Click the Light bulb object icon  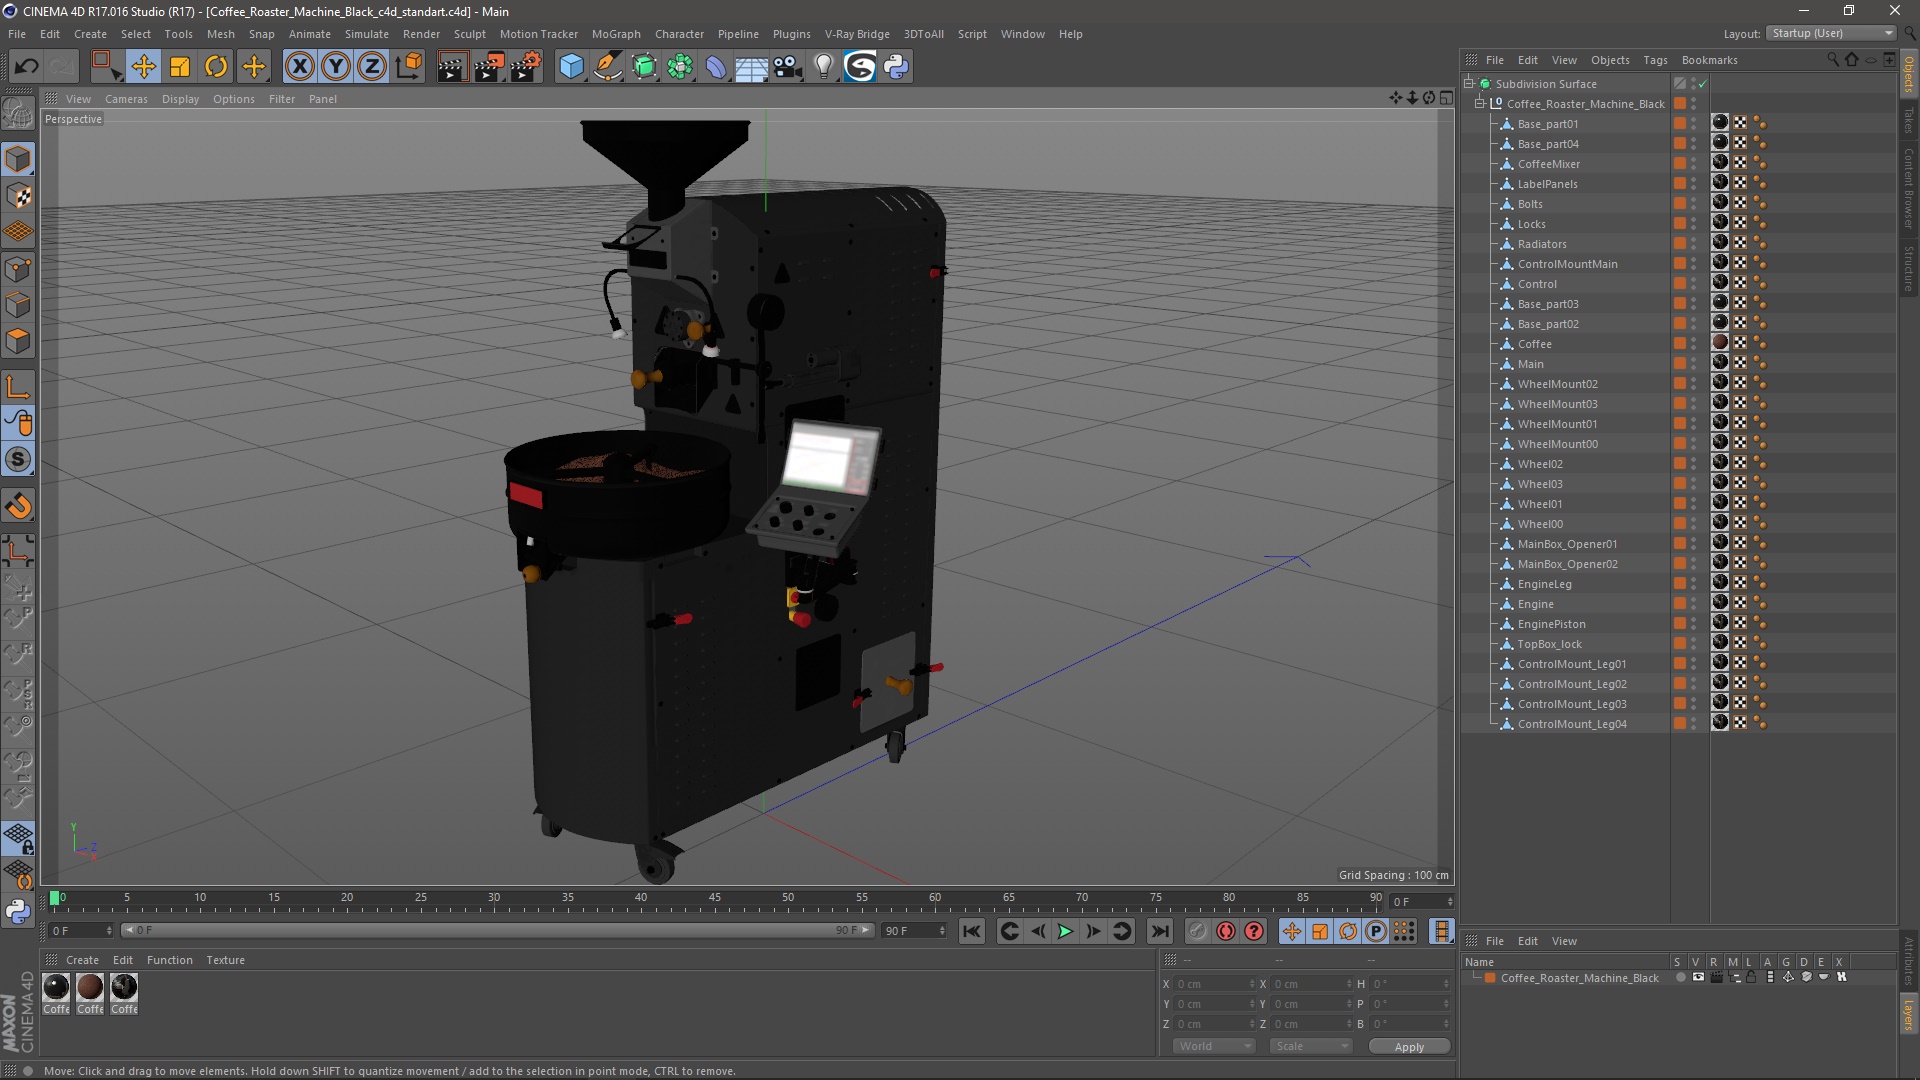tap(823, 67)
